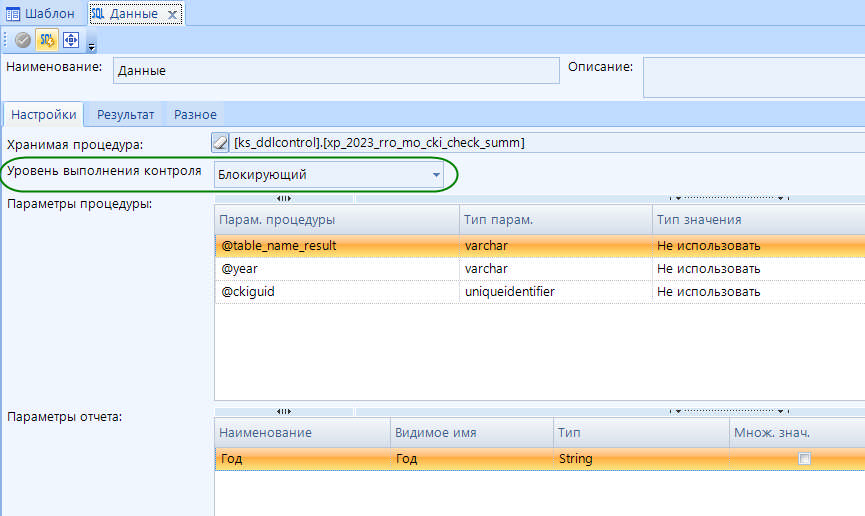865x516 pixels.
Task: Toggle the Множ. знач. checkbox for Год
Action: 804,459
